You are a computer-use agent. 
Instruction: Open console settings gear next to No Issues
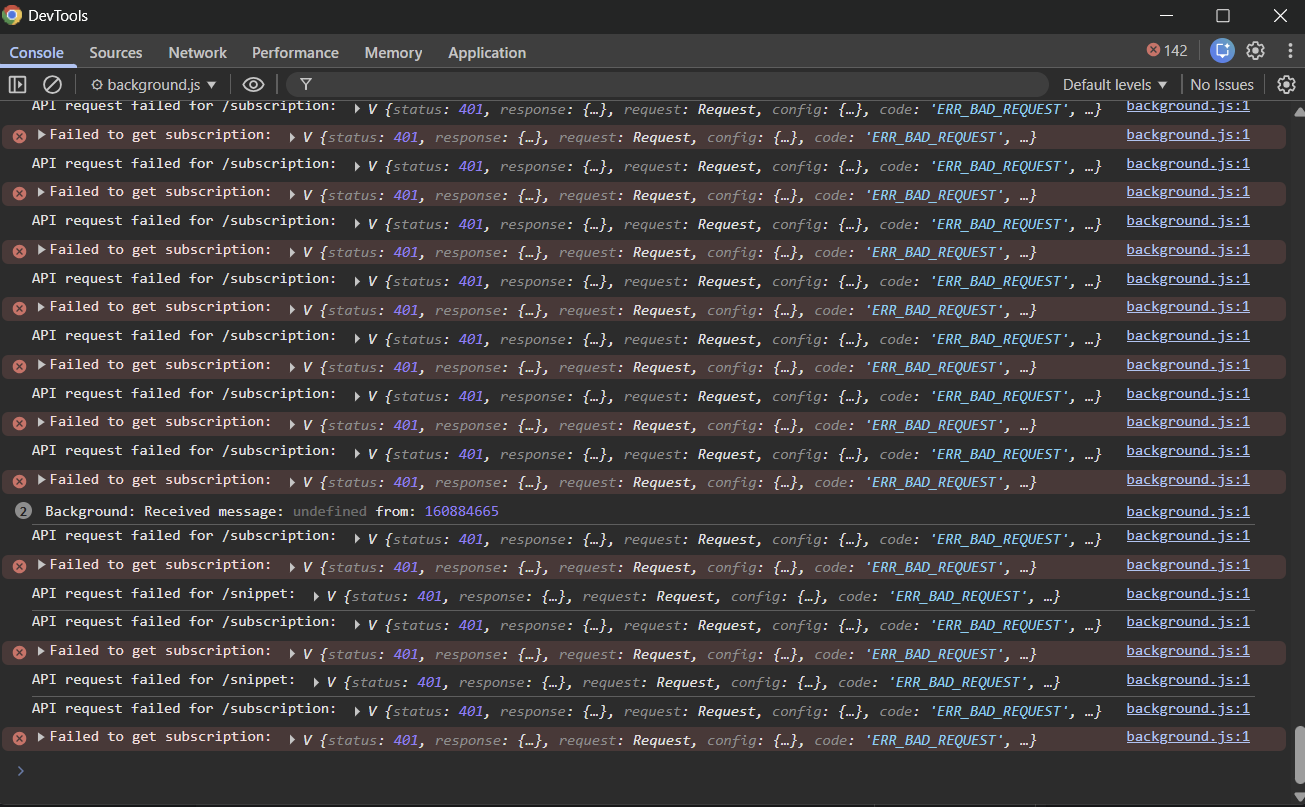point(1286,85)
